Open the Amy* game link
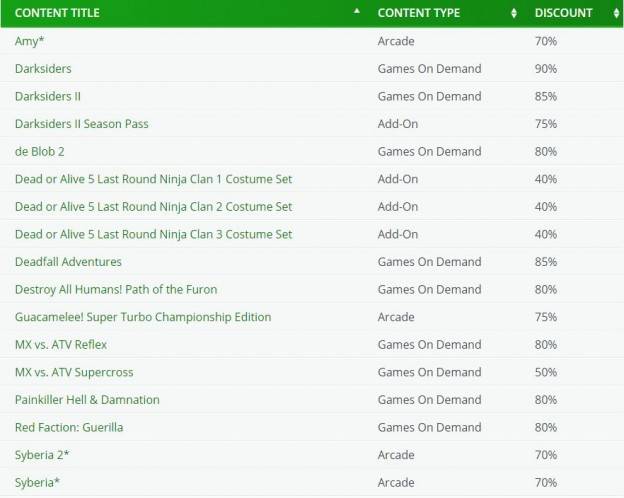The image size is (624, 498). (x=29, y=41)
